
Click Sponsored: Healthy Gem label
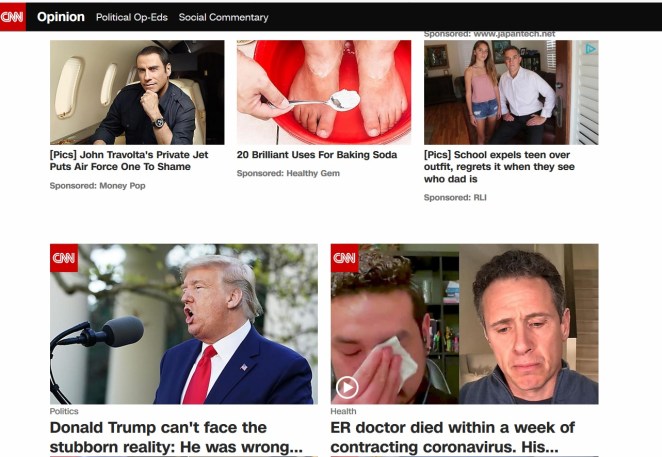click(x=288, y=173)
